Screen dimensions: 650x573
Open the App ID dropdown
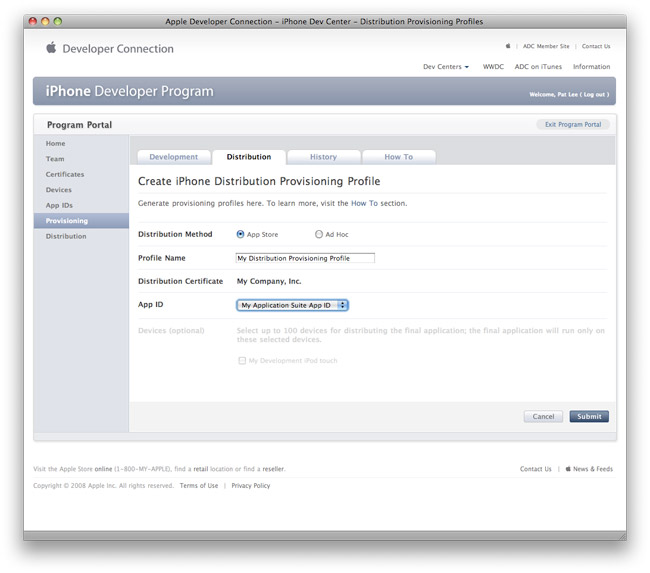point(292,305)
